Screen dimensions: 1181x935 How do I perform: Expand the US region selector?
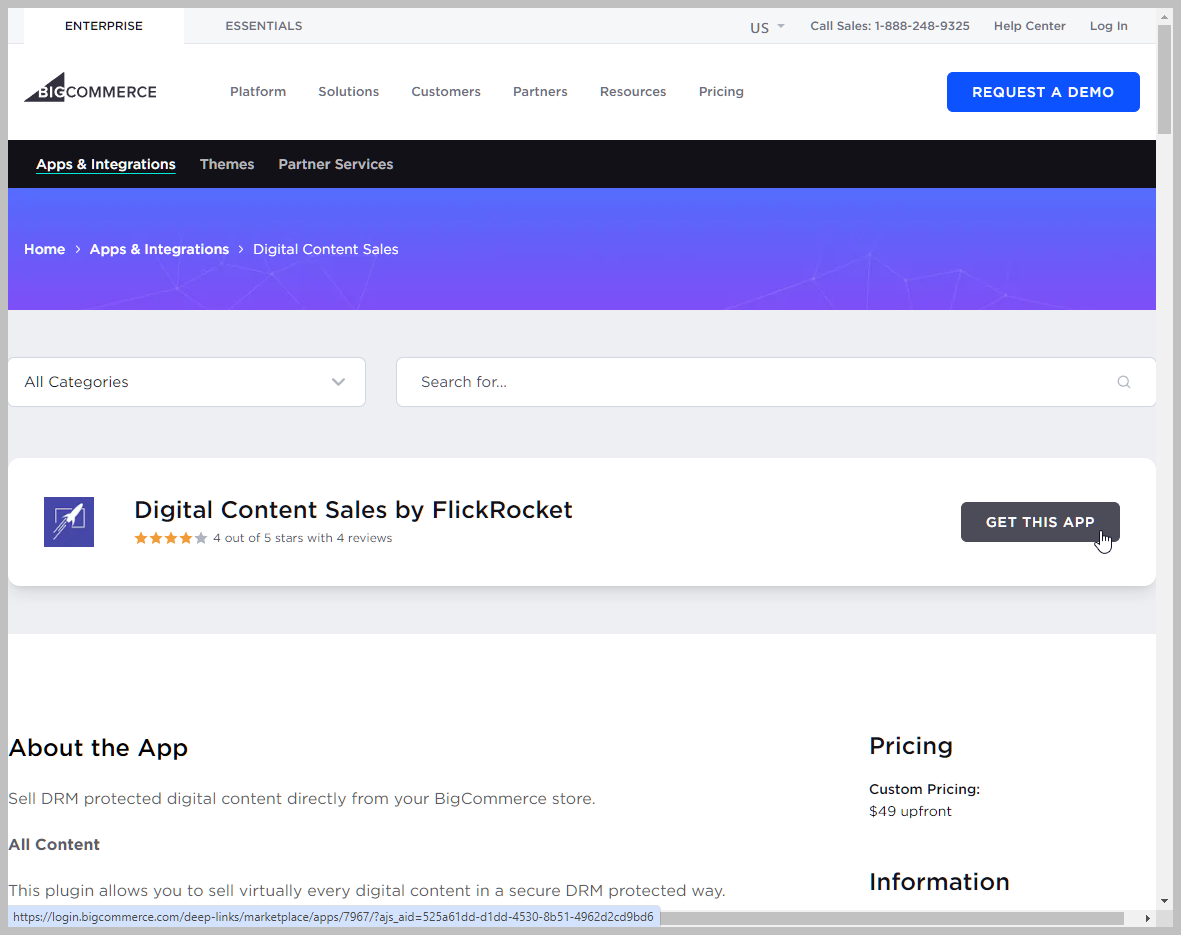tap(767, 27)
